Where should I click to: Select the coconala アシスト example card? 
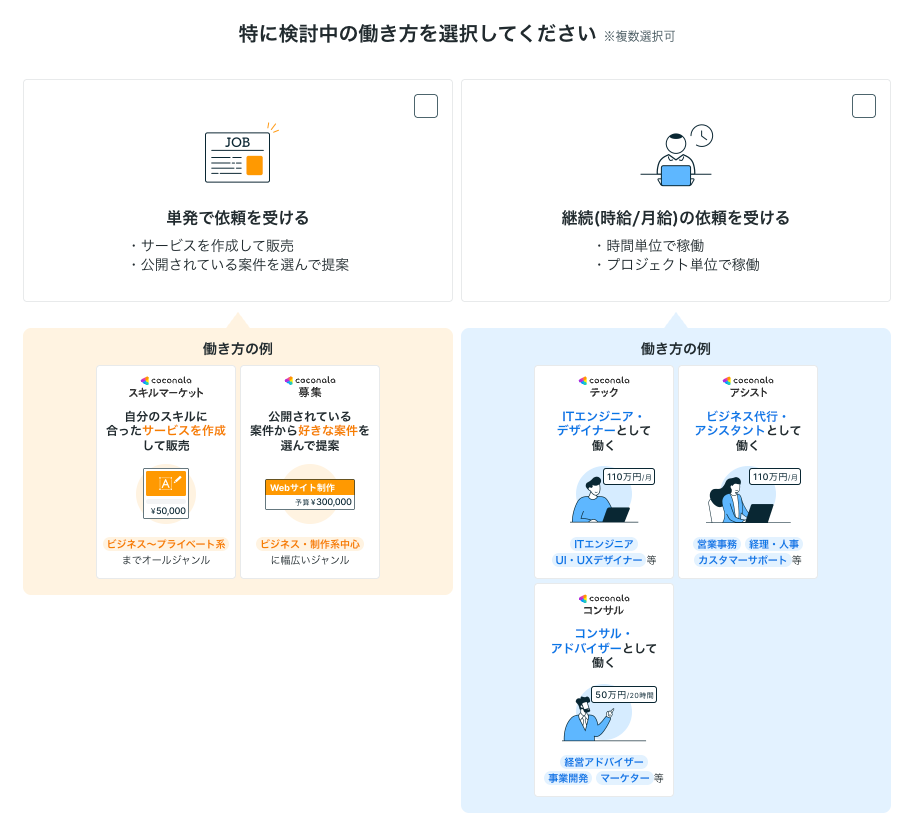coord(748,471)
